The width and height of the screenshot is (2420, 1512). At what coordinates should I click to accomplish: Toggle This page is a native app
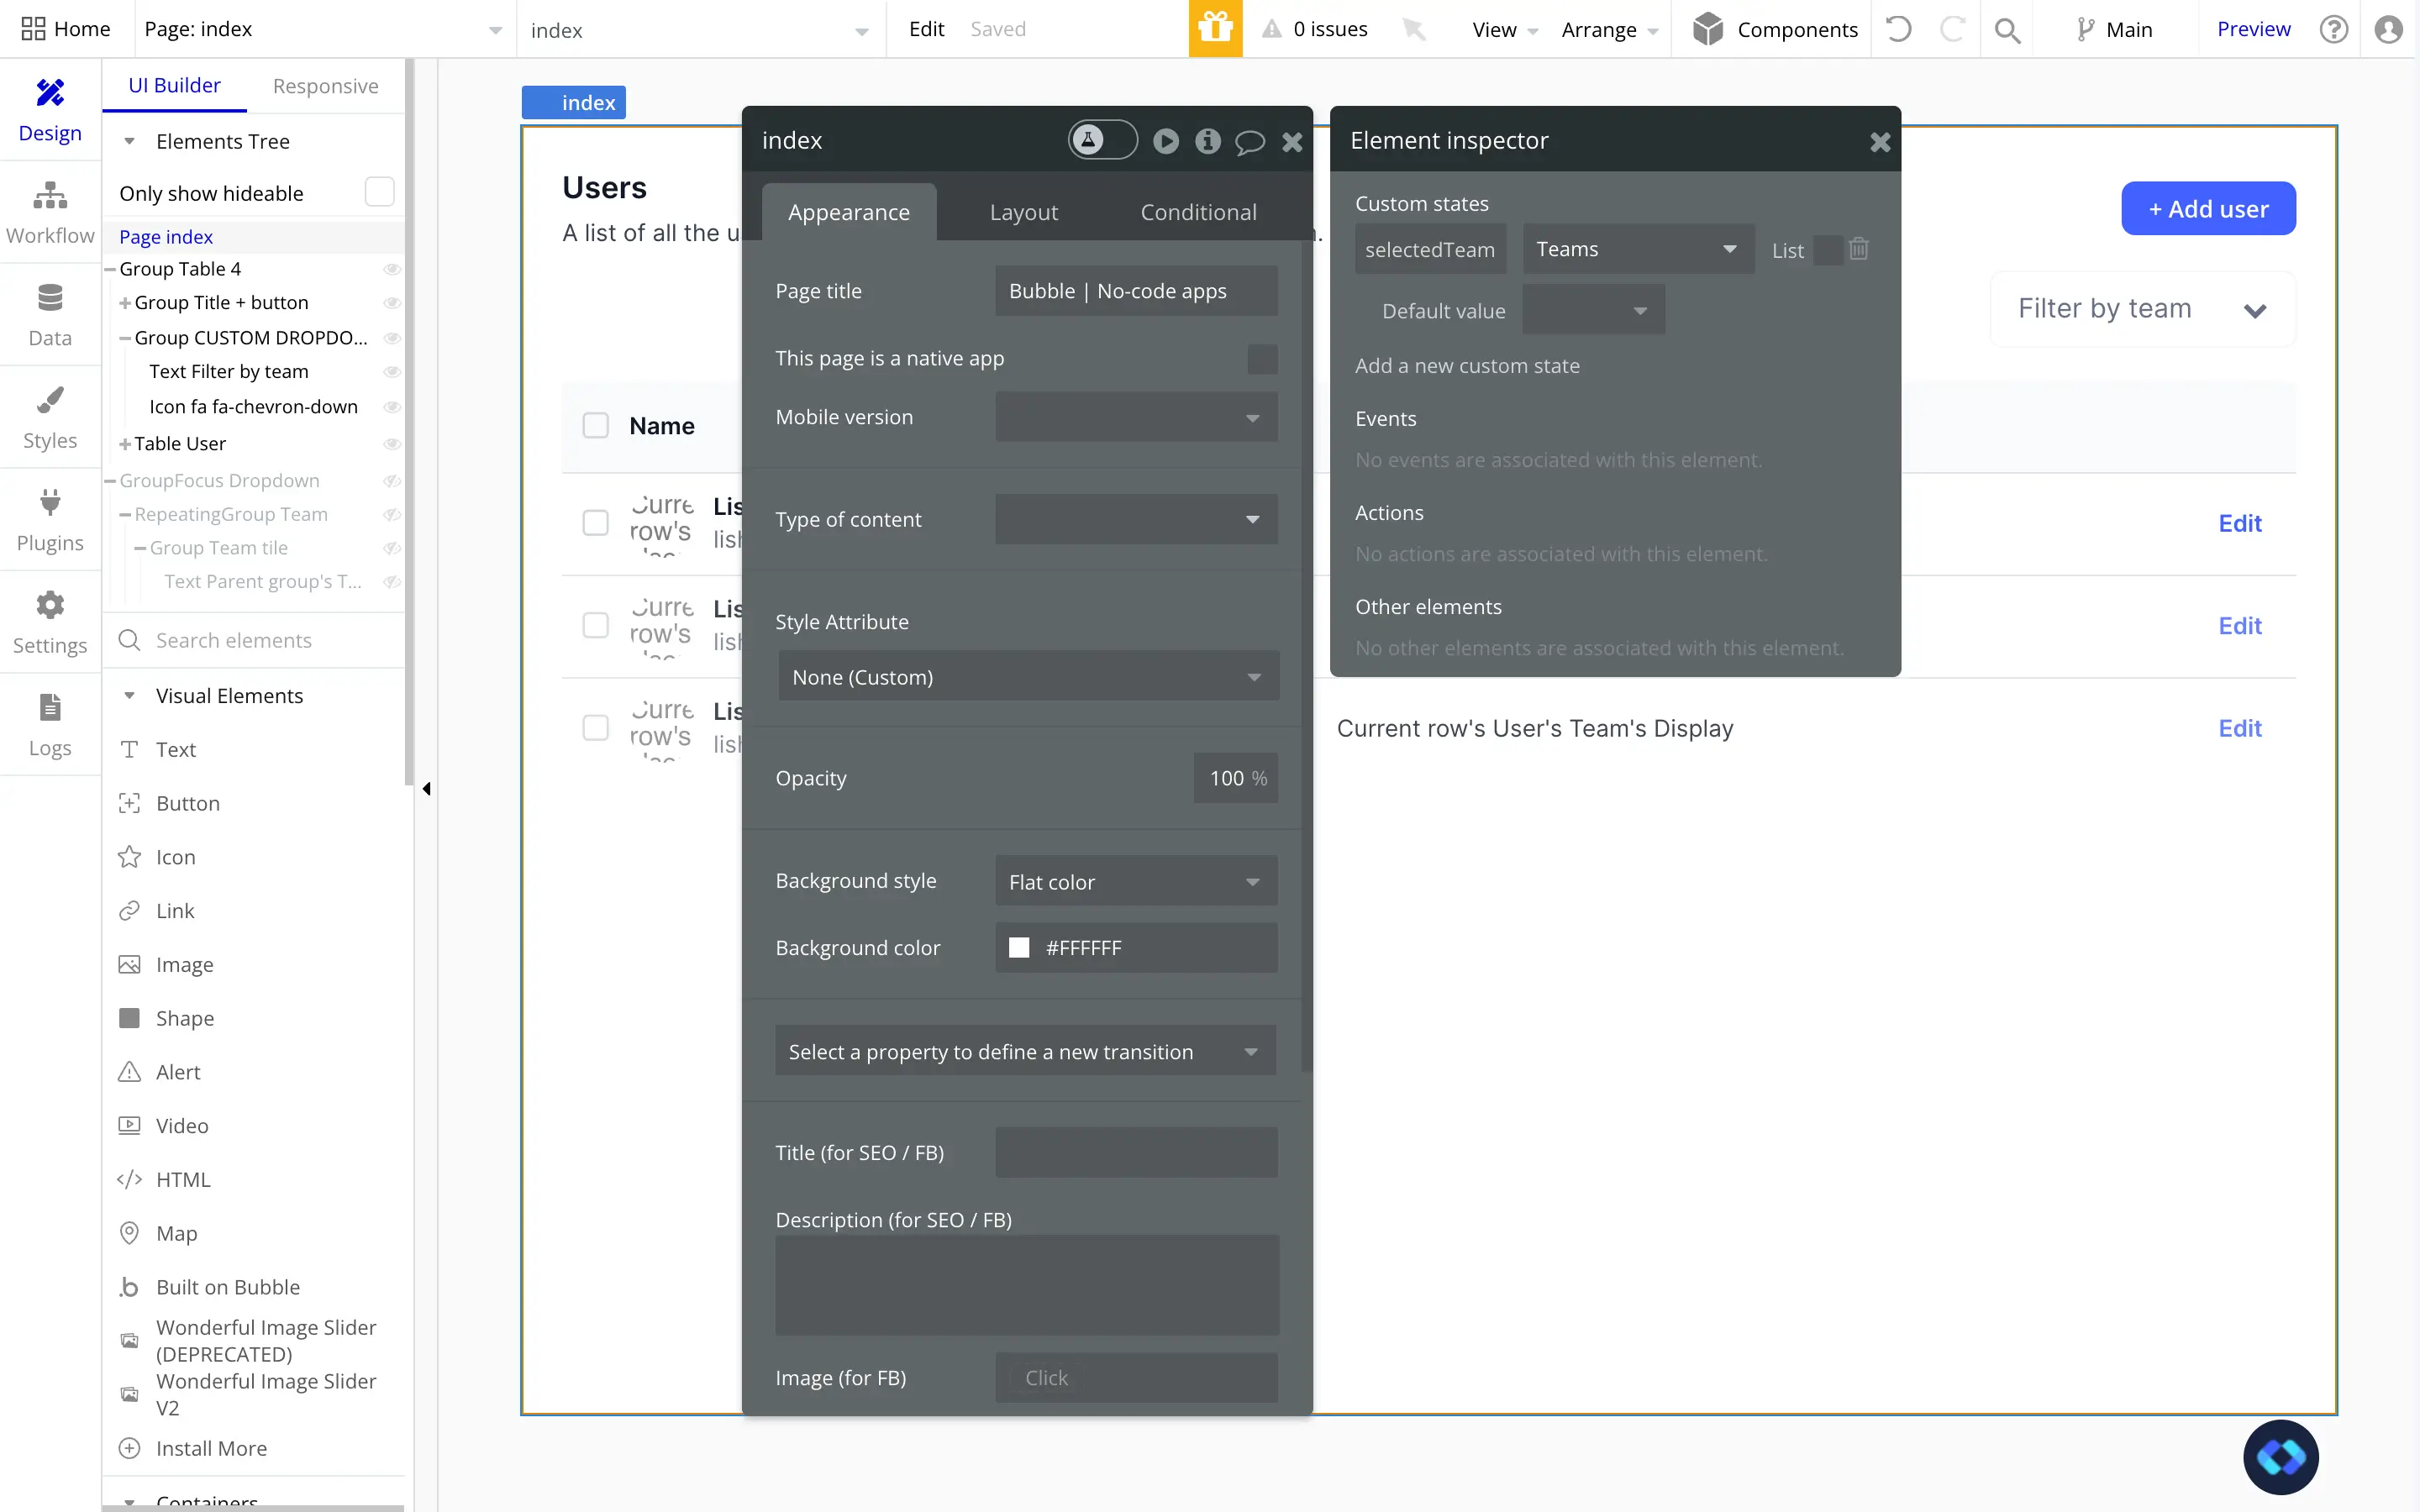point(1261,359)
